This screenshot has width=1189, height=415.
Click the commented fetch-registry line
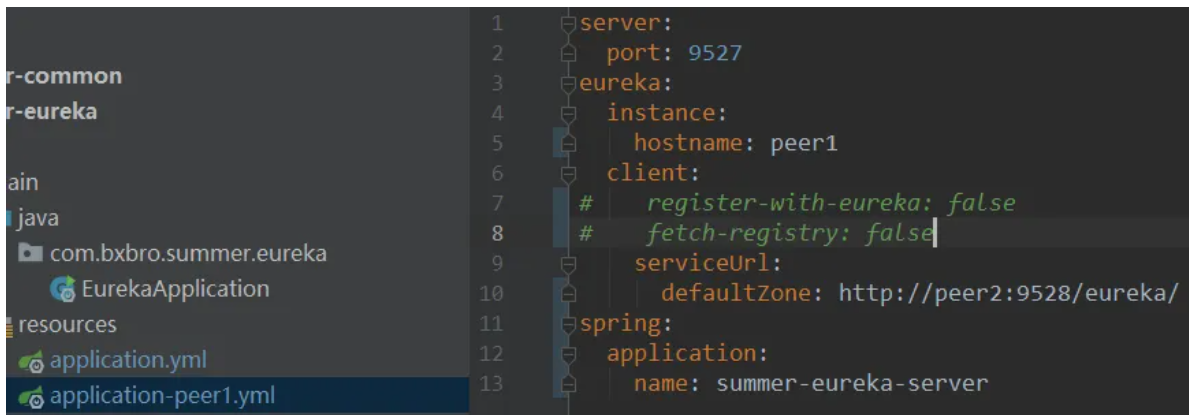pyautogui.click(x=755, y=234)
